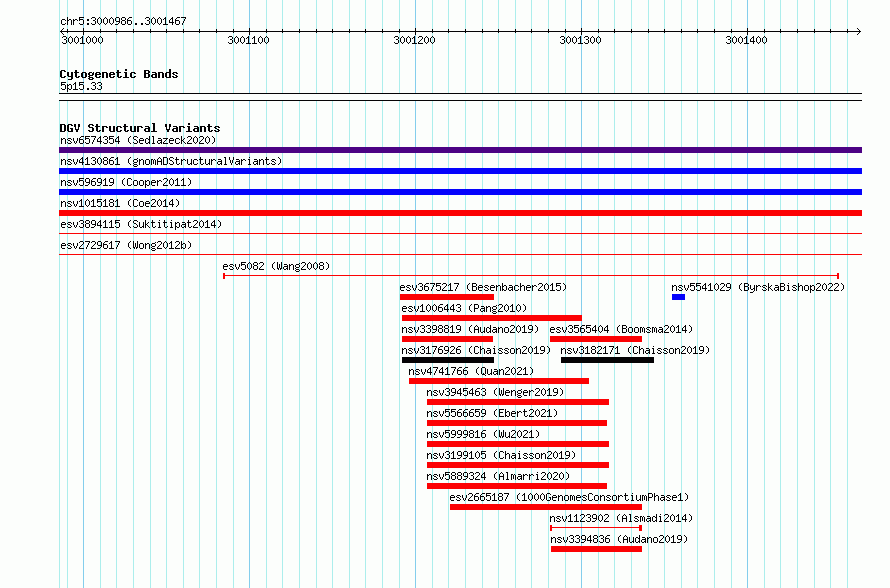
Task: Select the thick red nsv1015181 bar
Action: [x=460, y=213]
